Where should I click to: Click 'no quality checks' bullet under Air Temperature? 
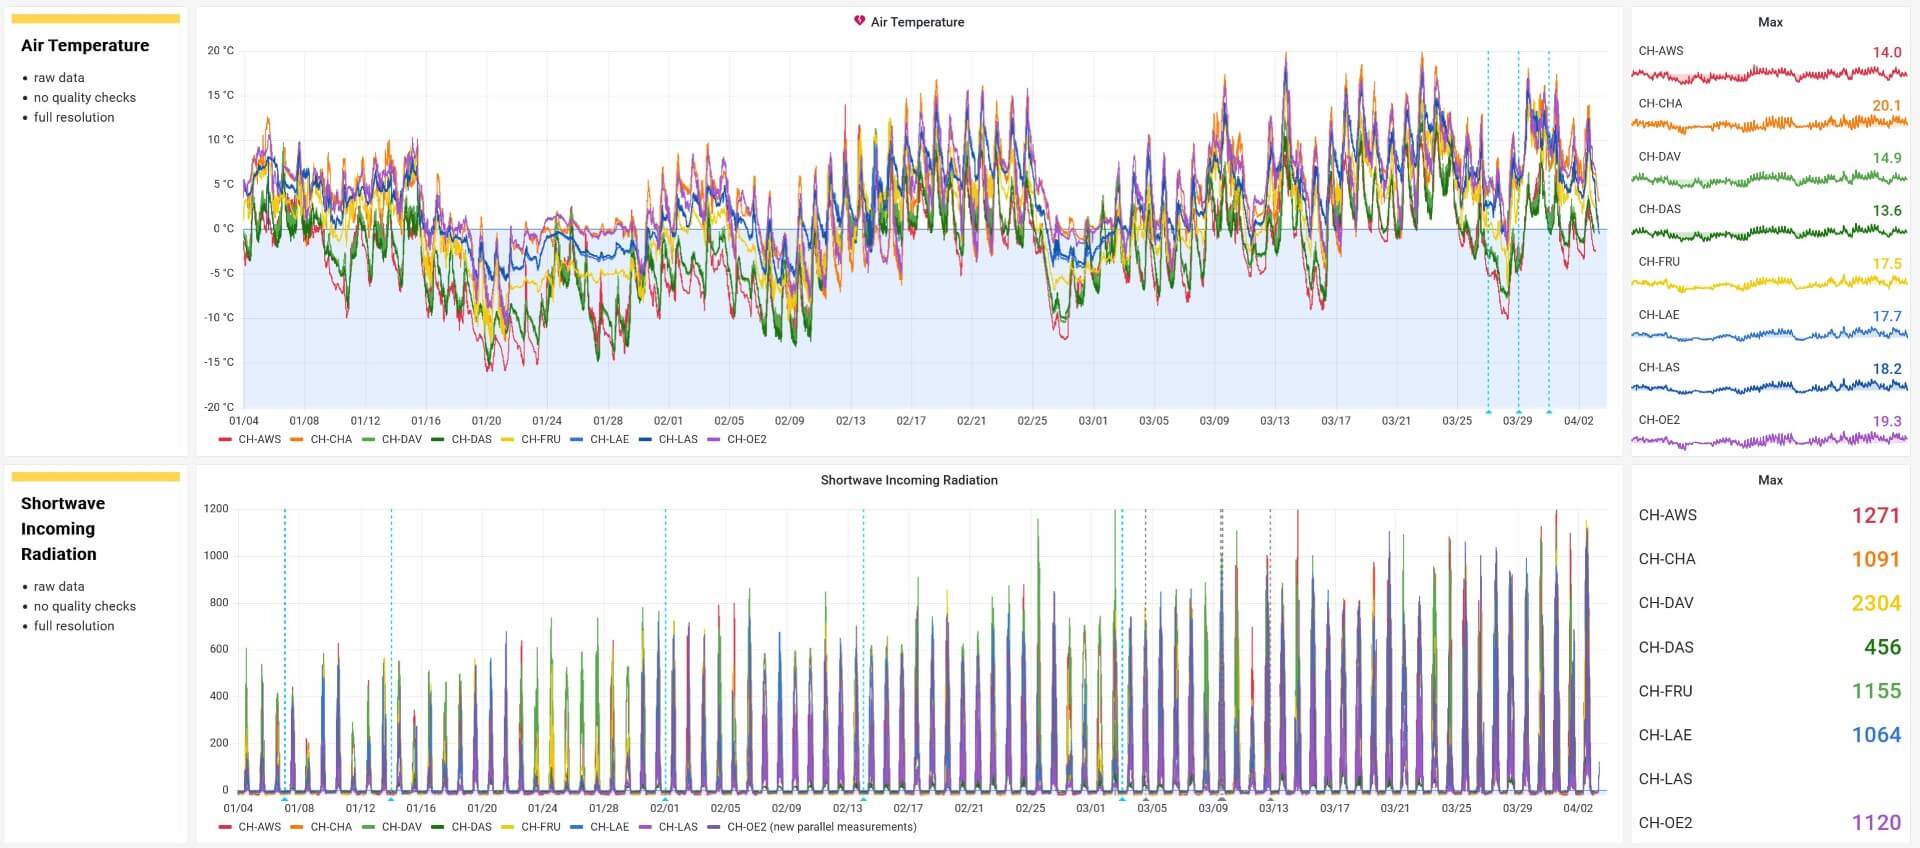[84, 98]
